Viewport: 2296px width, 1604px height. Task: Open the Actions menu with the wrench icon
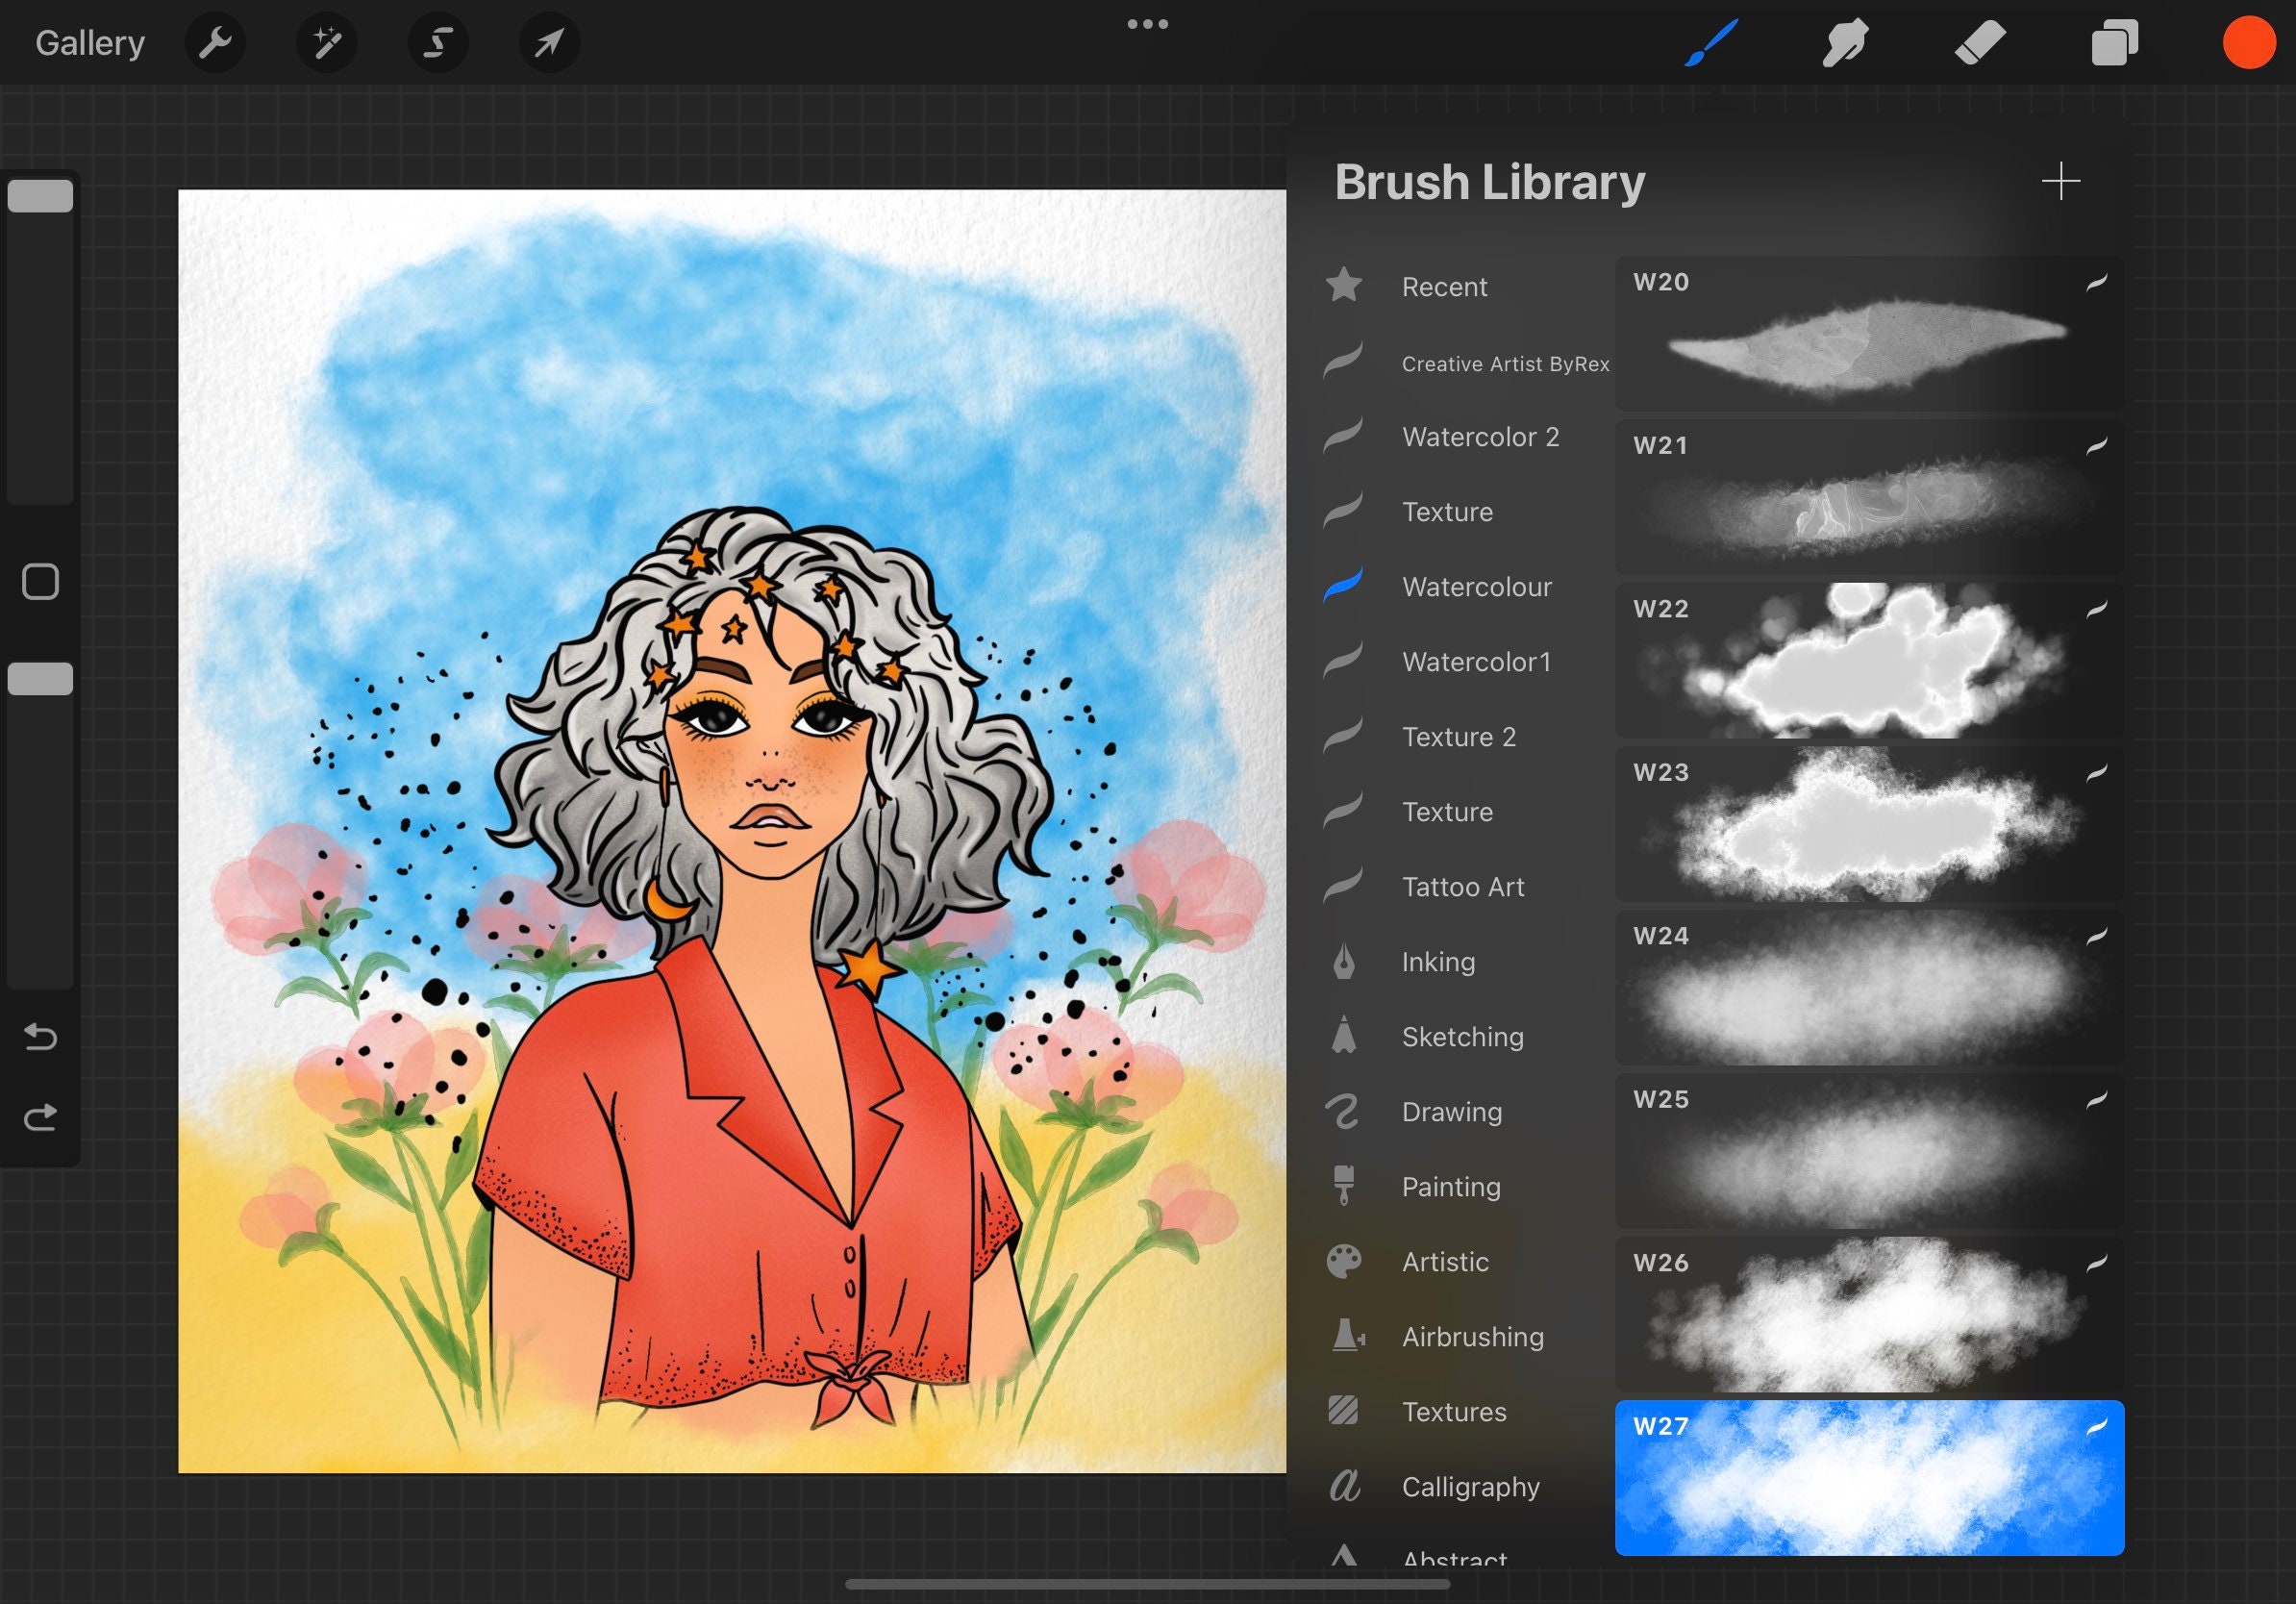tap(215, 42)
